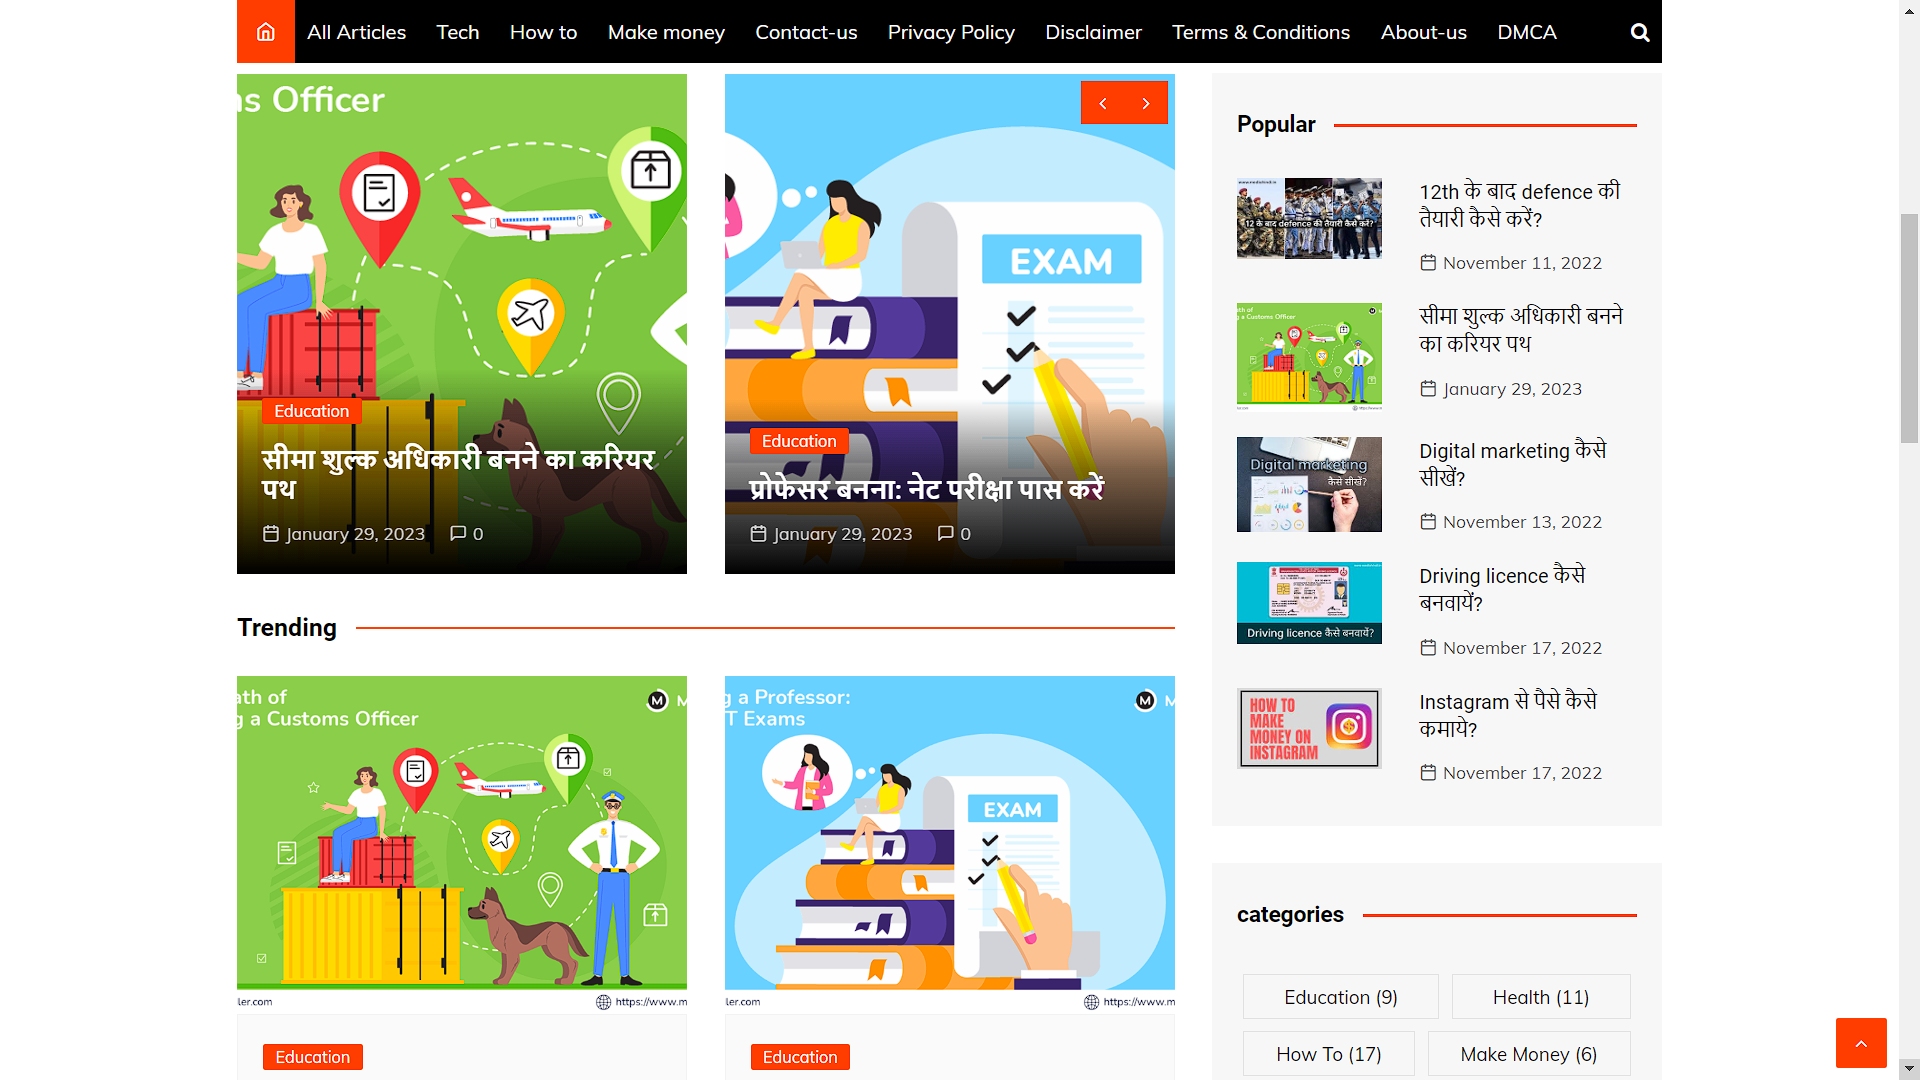Screen dimensions: 1920x1080
Task: Open the Privacy Policy page
Action: 950,32
